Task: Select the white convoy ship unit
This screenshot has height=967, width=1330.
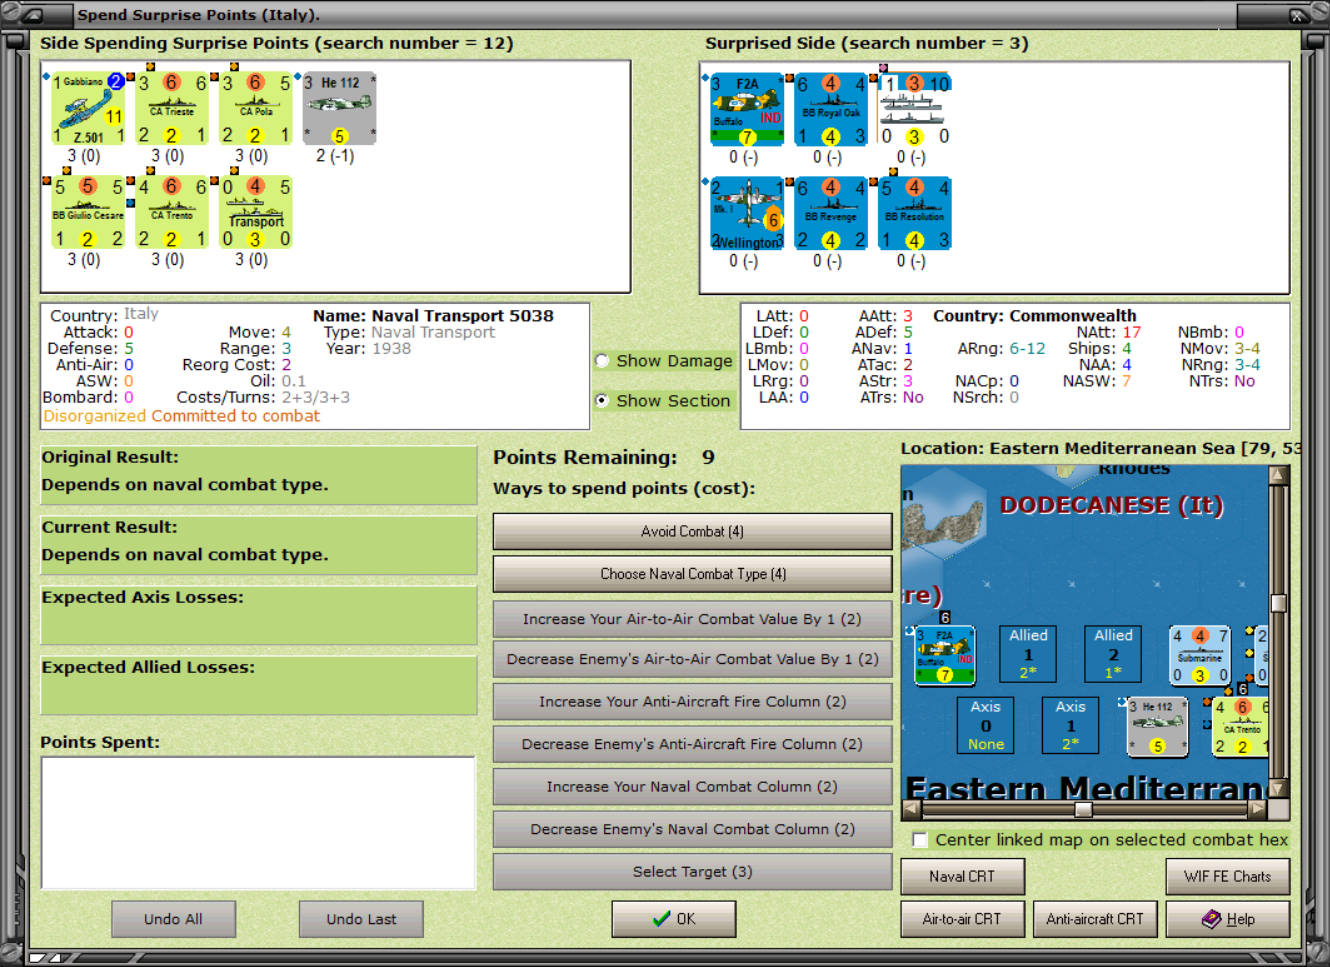Action: [x=915, y=109]
